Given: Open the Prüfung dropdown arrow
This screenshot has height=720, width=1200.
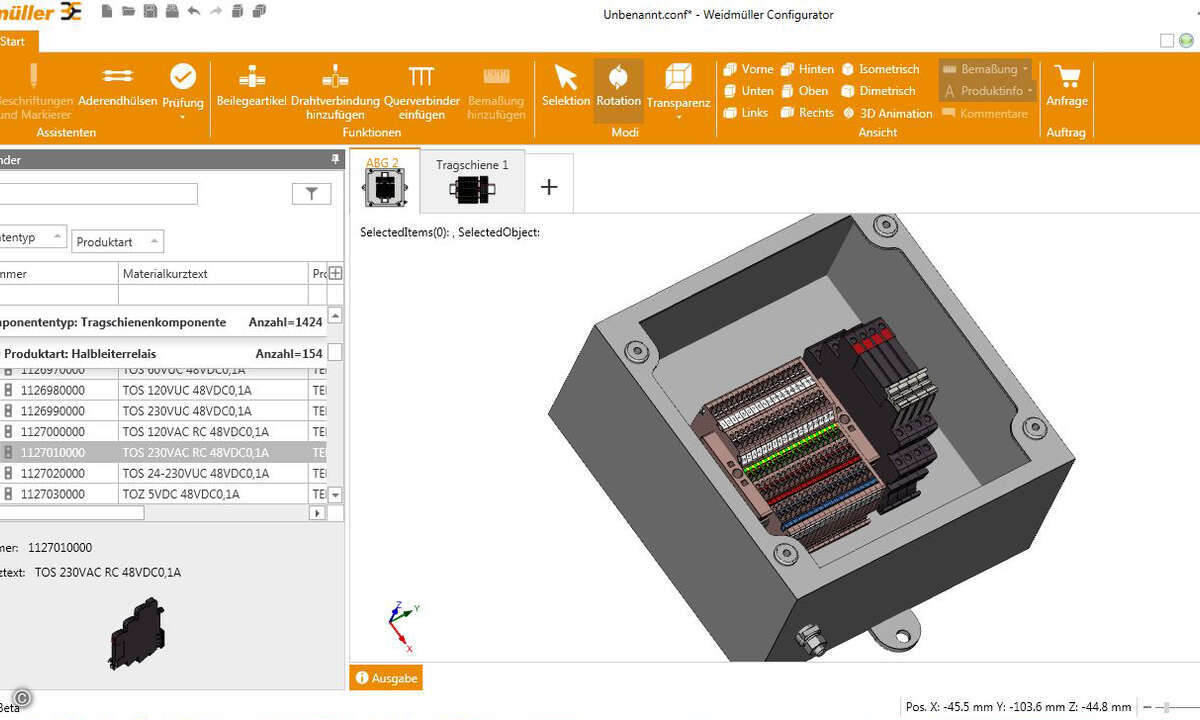Looking at the screenshot, I should [x=183, y=117].
